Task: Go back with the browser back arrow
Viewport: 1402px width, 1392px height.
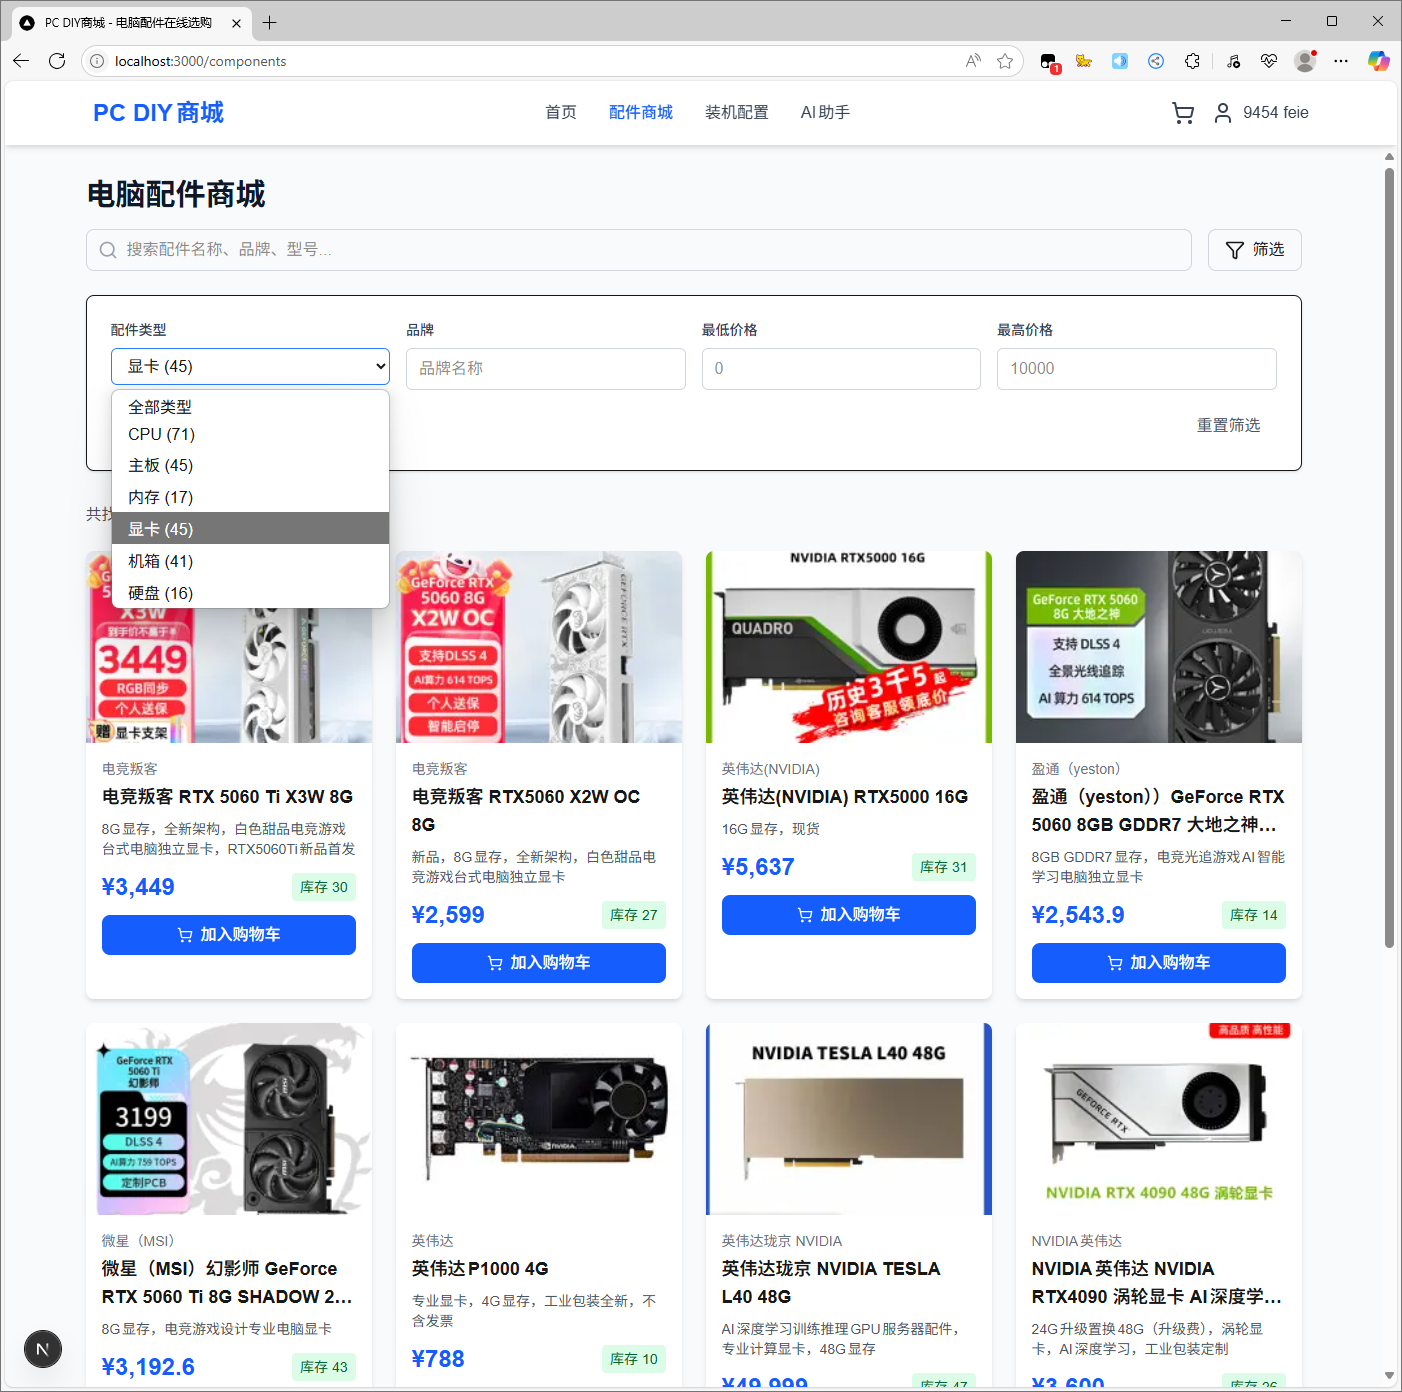Action: (x=21, y=61)
